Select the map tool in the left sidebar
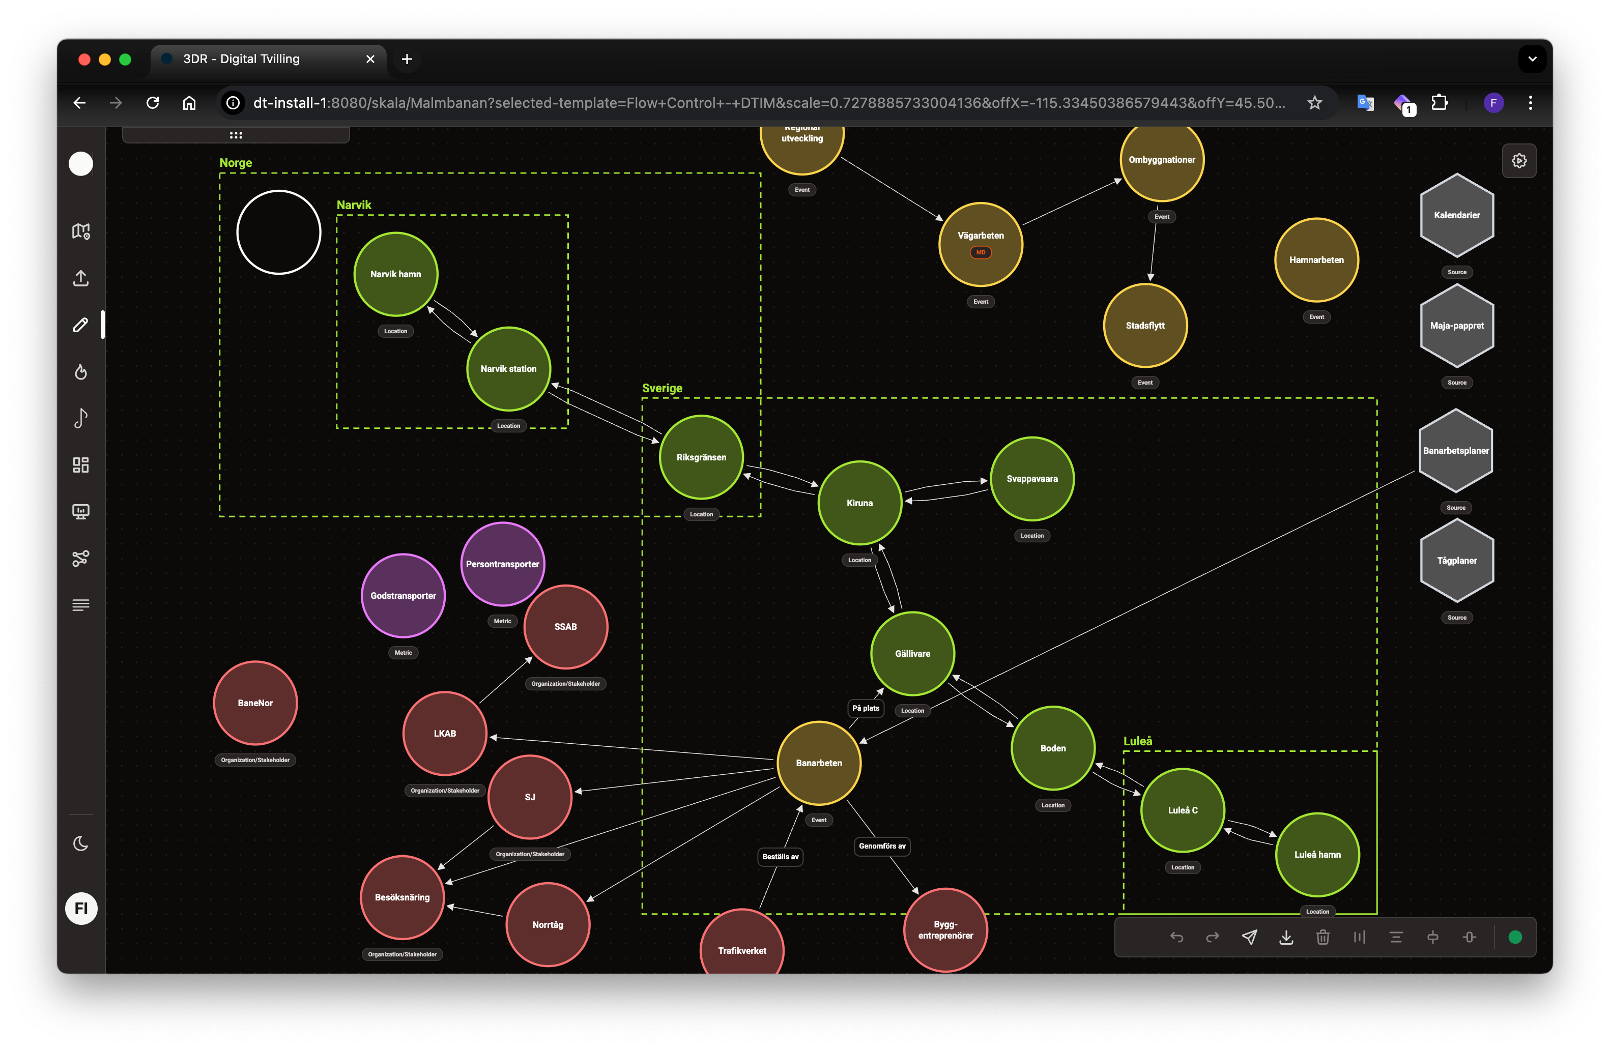Viewport: 1610px width, 1050px height. (x=80, y=231)
